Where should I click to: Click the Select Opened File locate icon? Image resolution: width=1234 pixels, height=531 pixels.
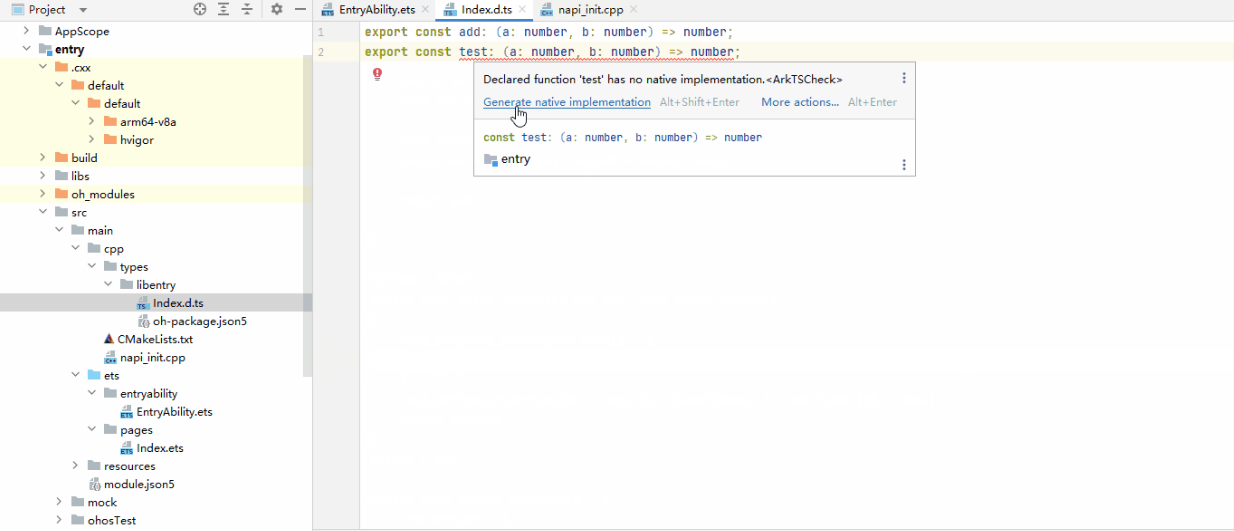(x=200, y=9)
